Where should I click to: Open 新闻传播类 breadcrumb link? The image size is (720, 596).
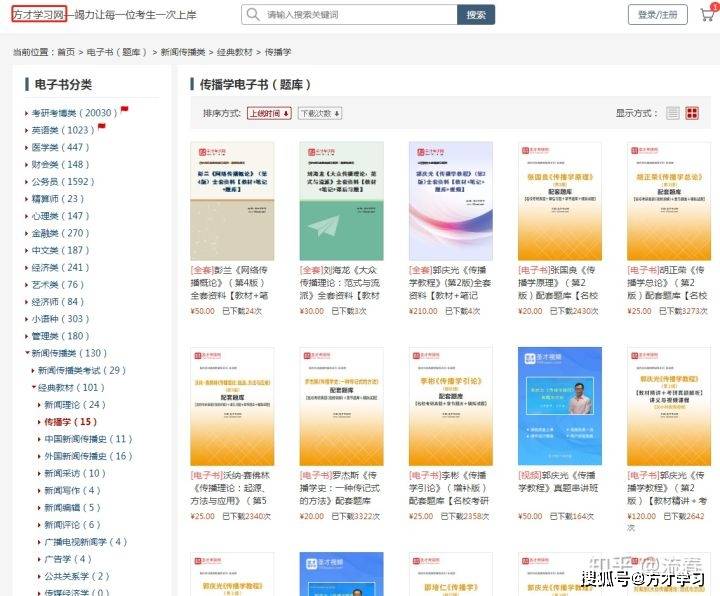(183, 52)
